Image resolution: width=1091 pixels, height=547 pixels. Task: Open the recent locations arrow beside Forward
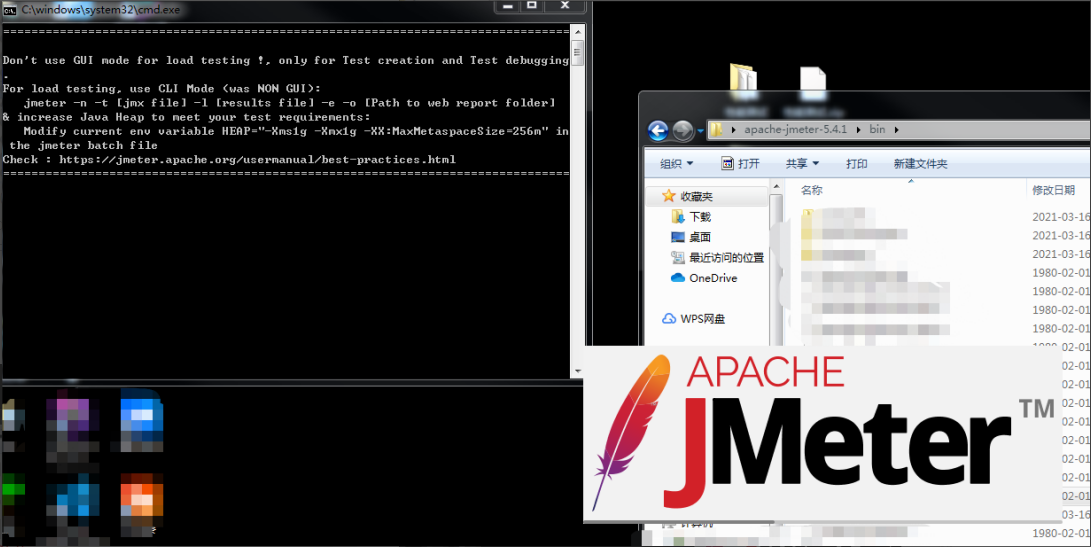pyautogui.click(x=699, y=131)
